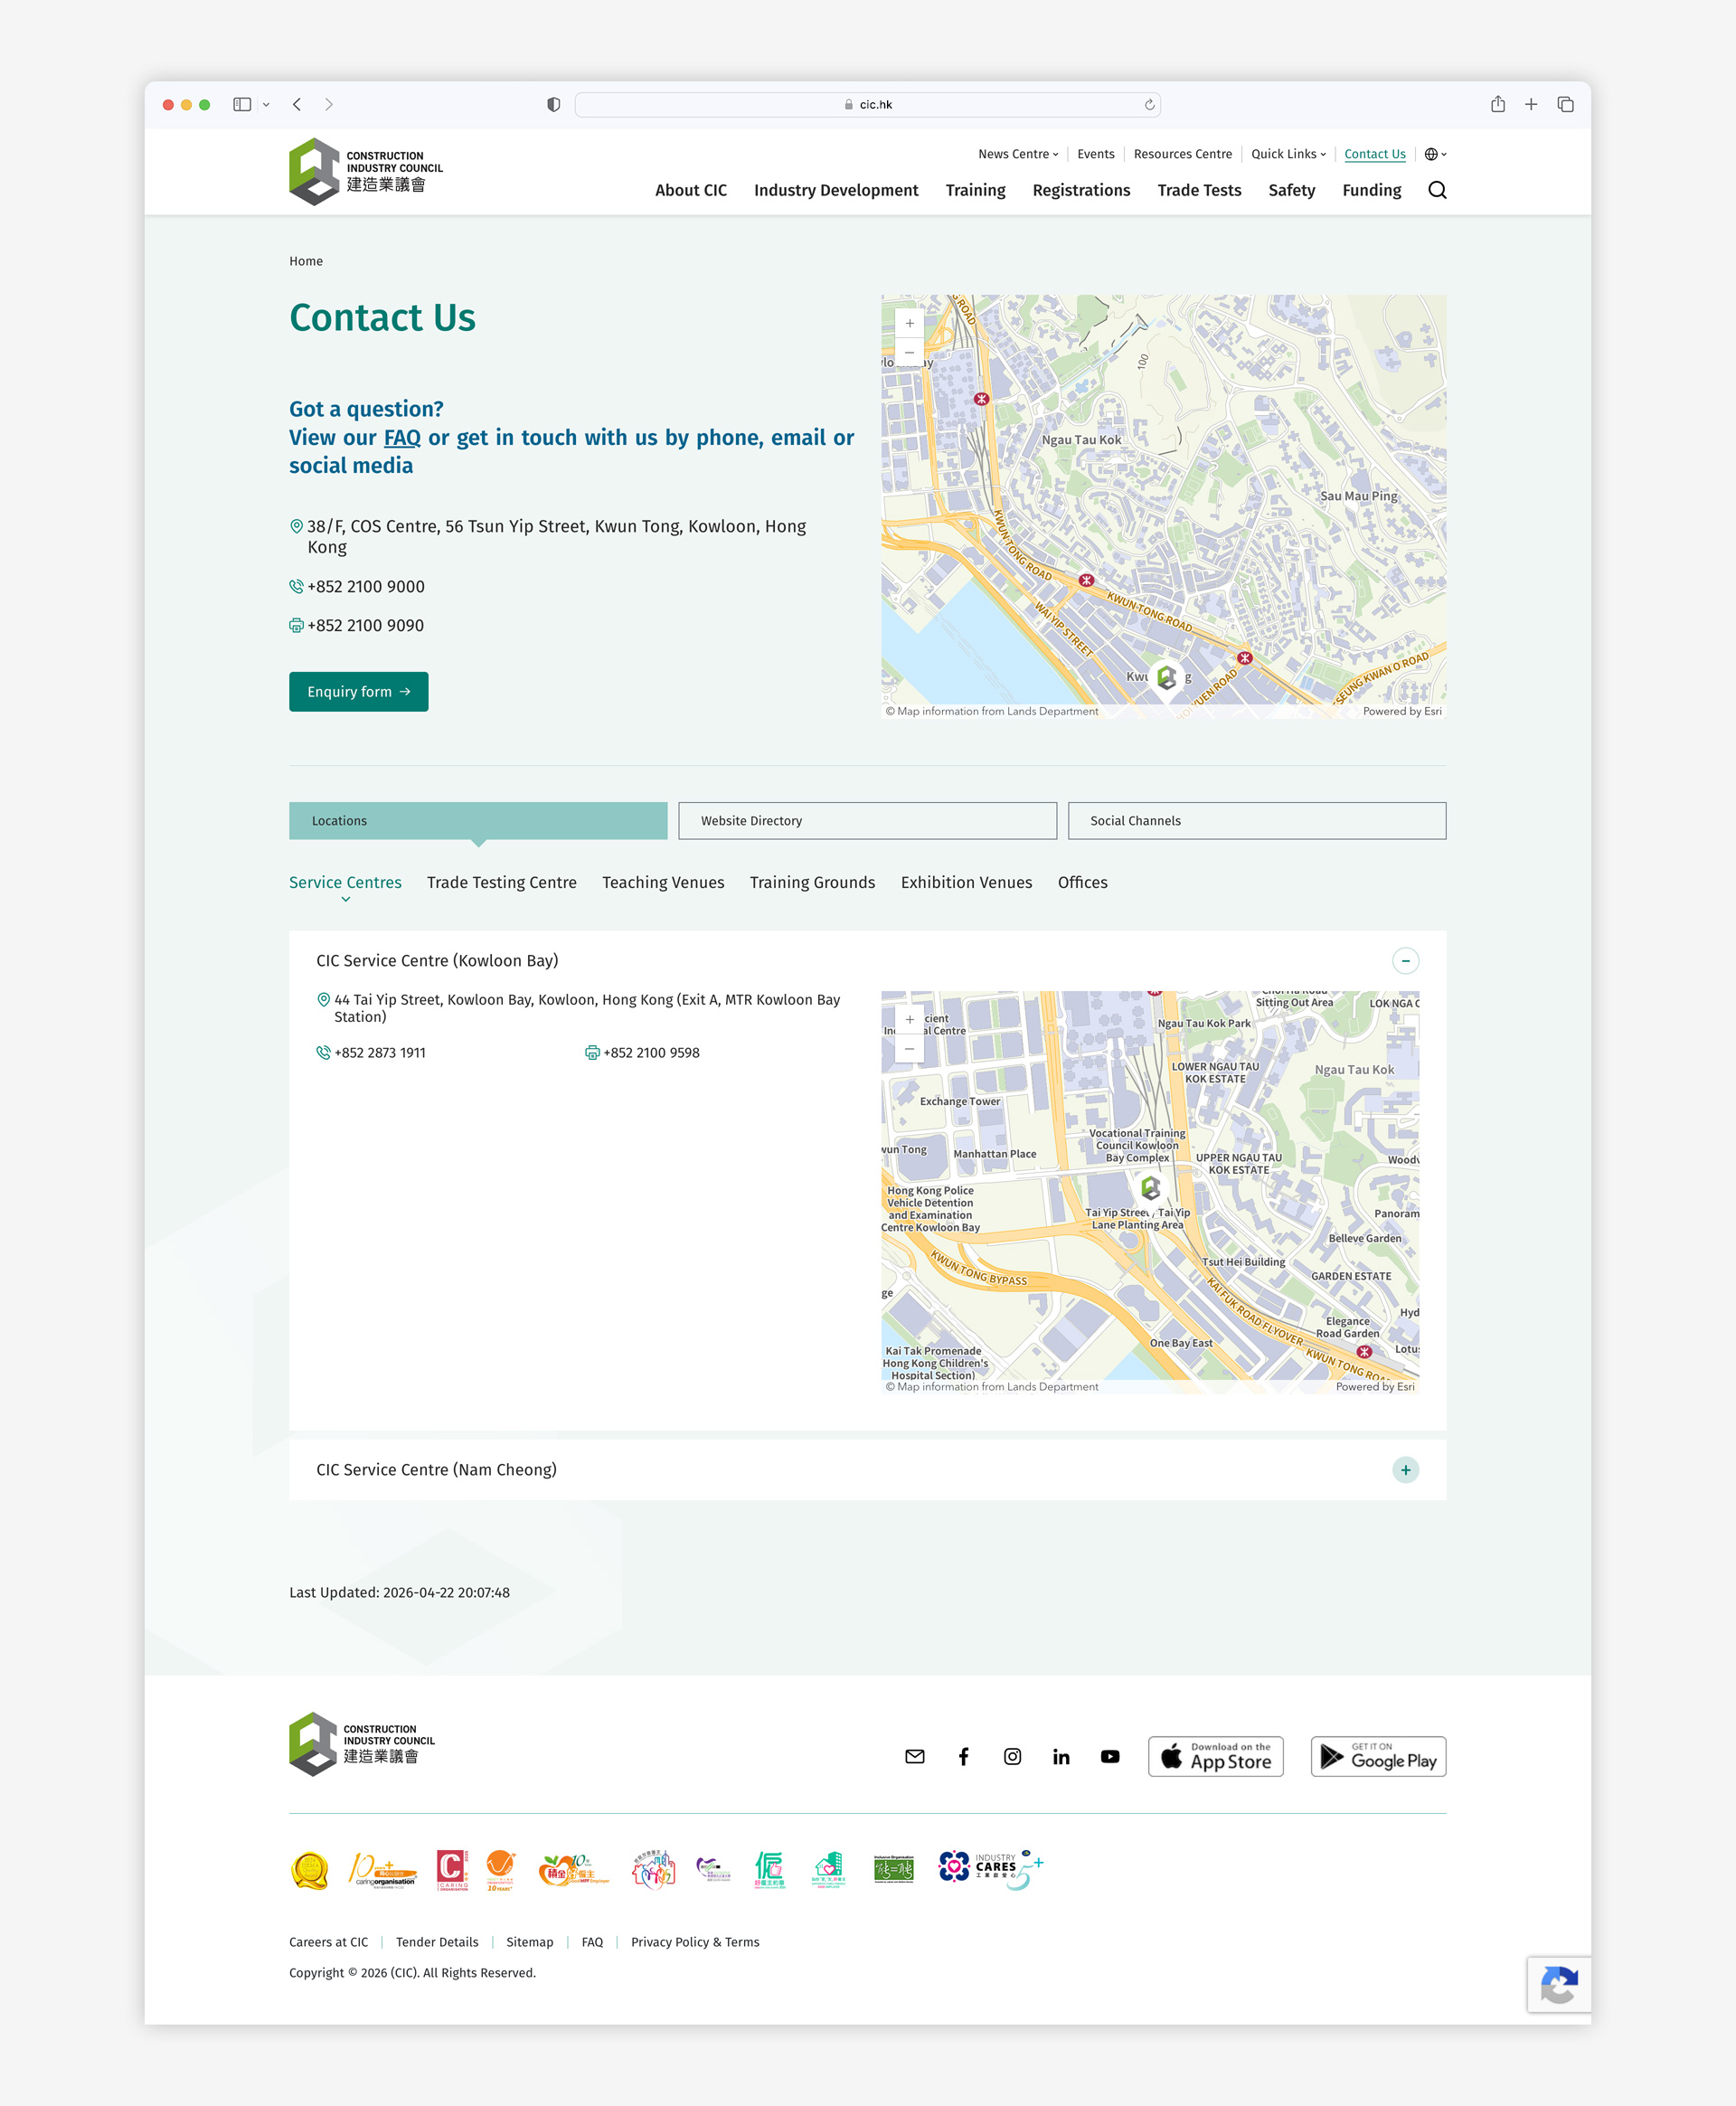Open the footer YouTube icon
The height and width of the screenshot is (2106, 1736).
point(1110,1757)
